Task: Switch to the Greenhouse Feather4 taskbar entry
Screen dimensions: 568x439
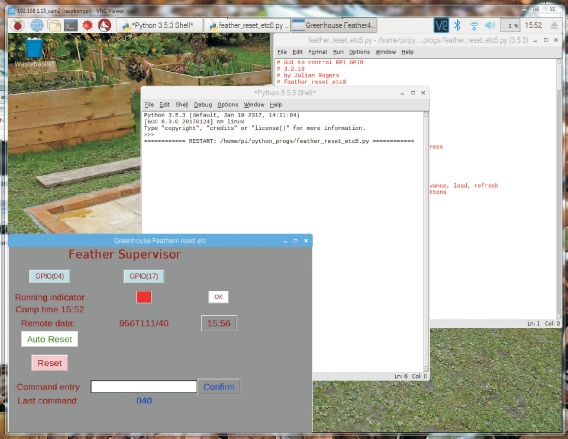Action: (x=334, y=25)
